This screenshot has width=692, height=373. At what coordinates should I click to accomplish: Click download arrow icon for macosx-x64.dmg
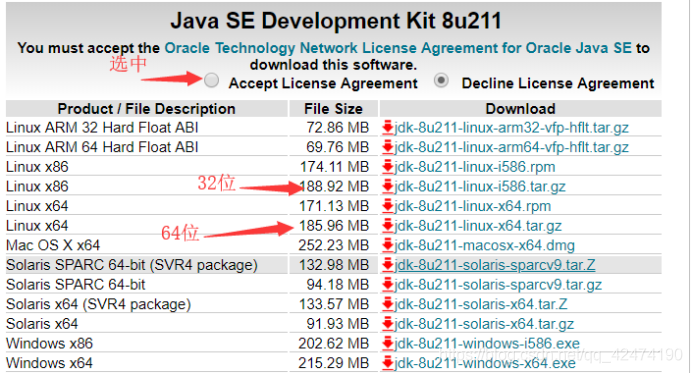tap(388, 245)
